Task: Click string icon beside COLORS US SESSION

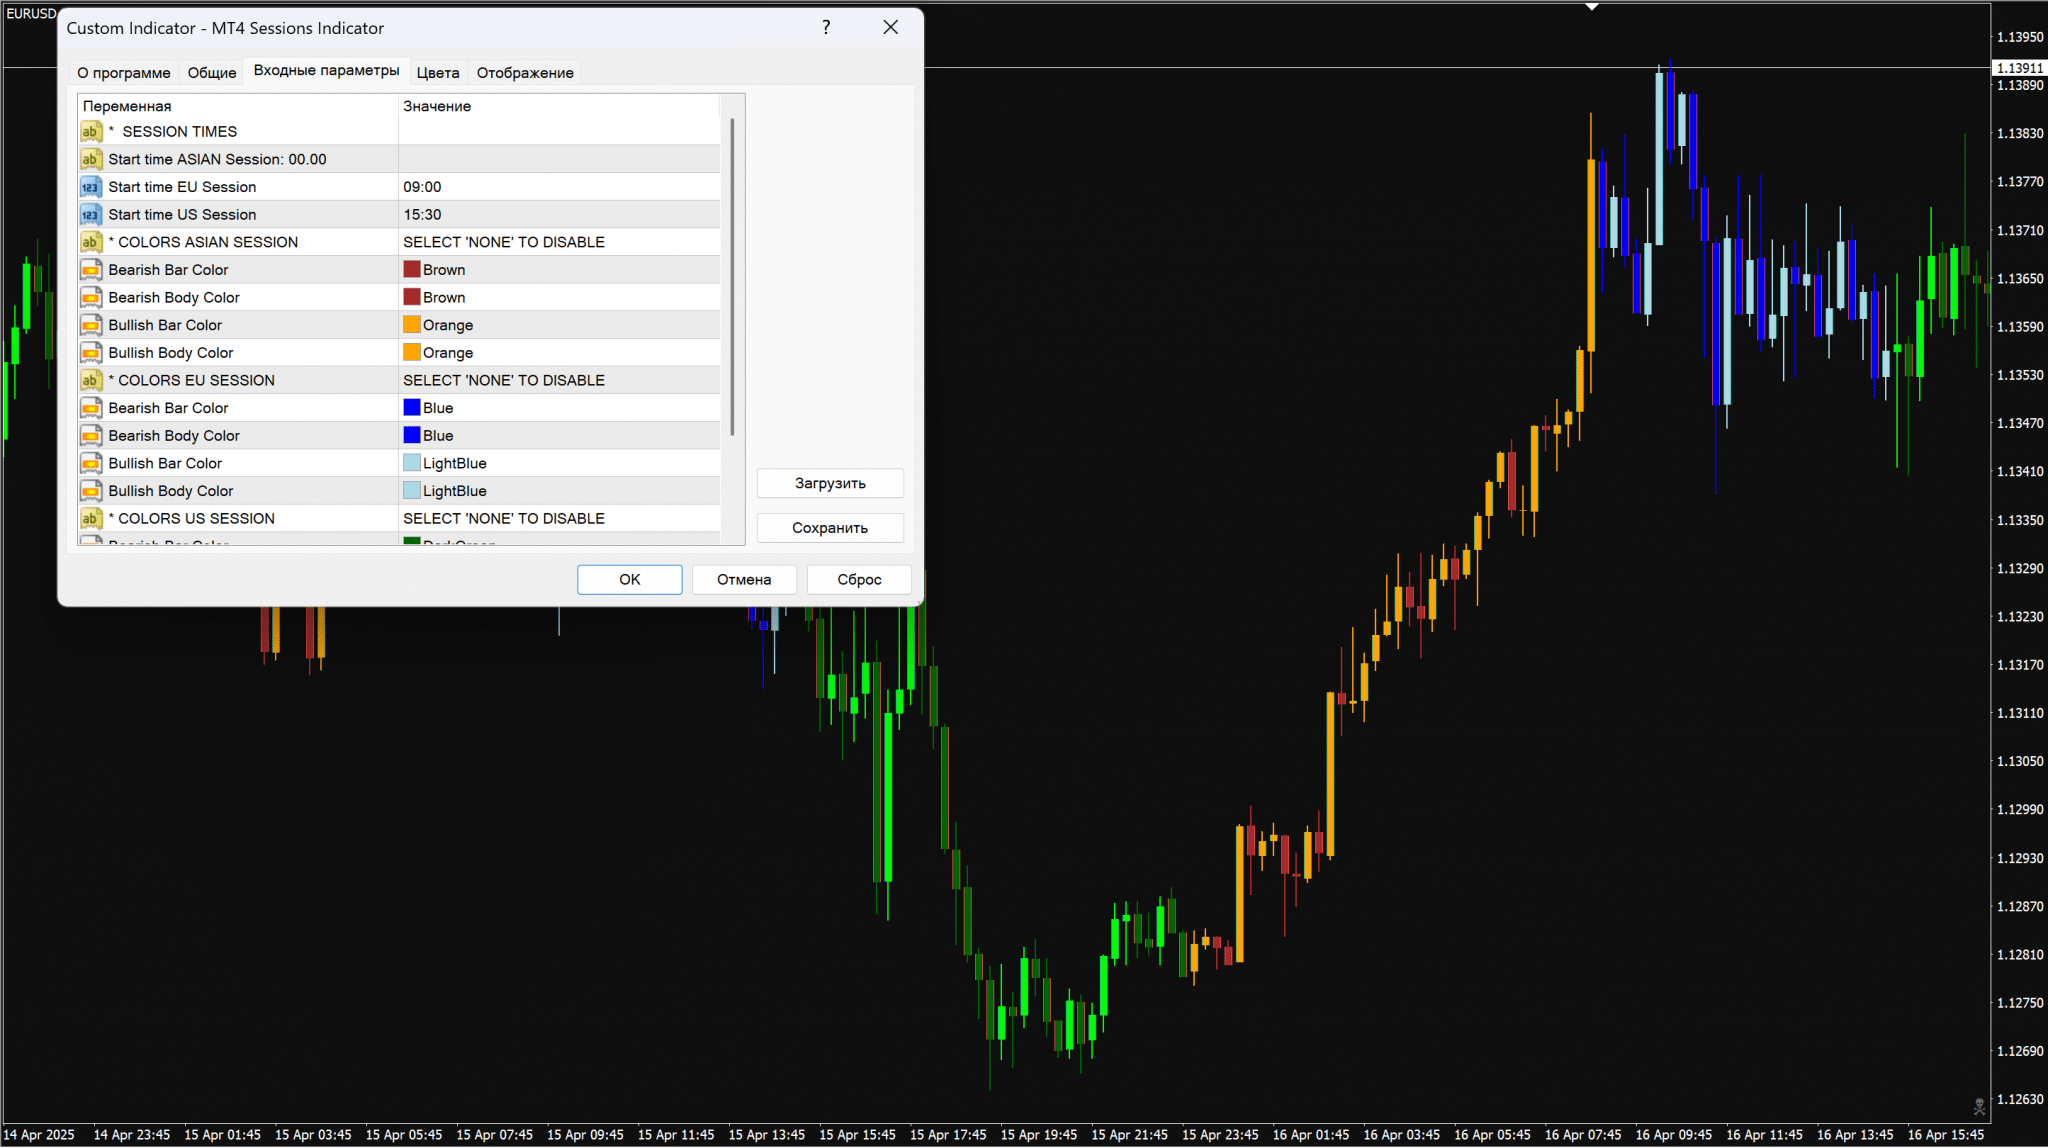Action: [x=90, y=518]
